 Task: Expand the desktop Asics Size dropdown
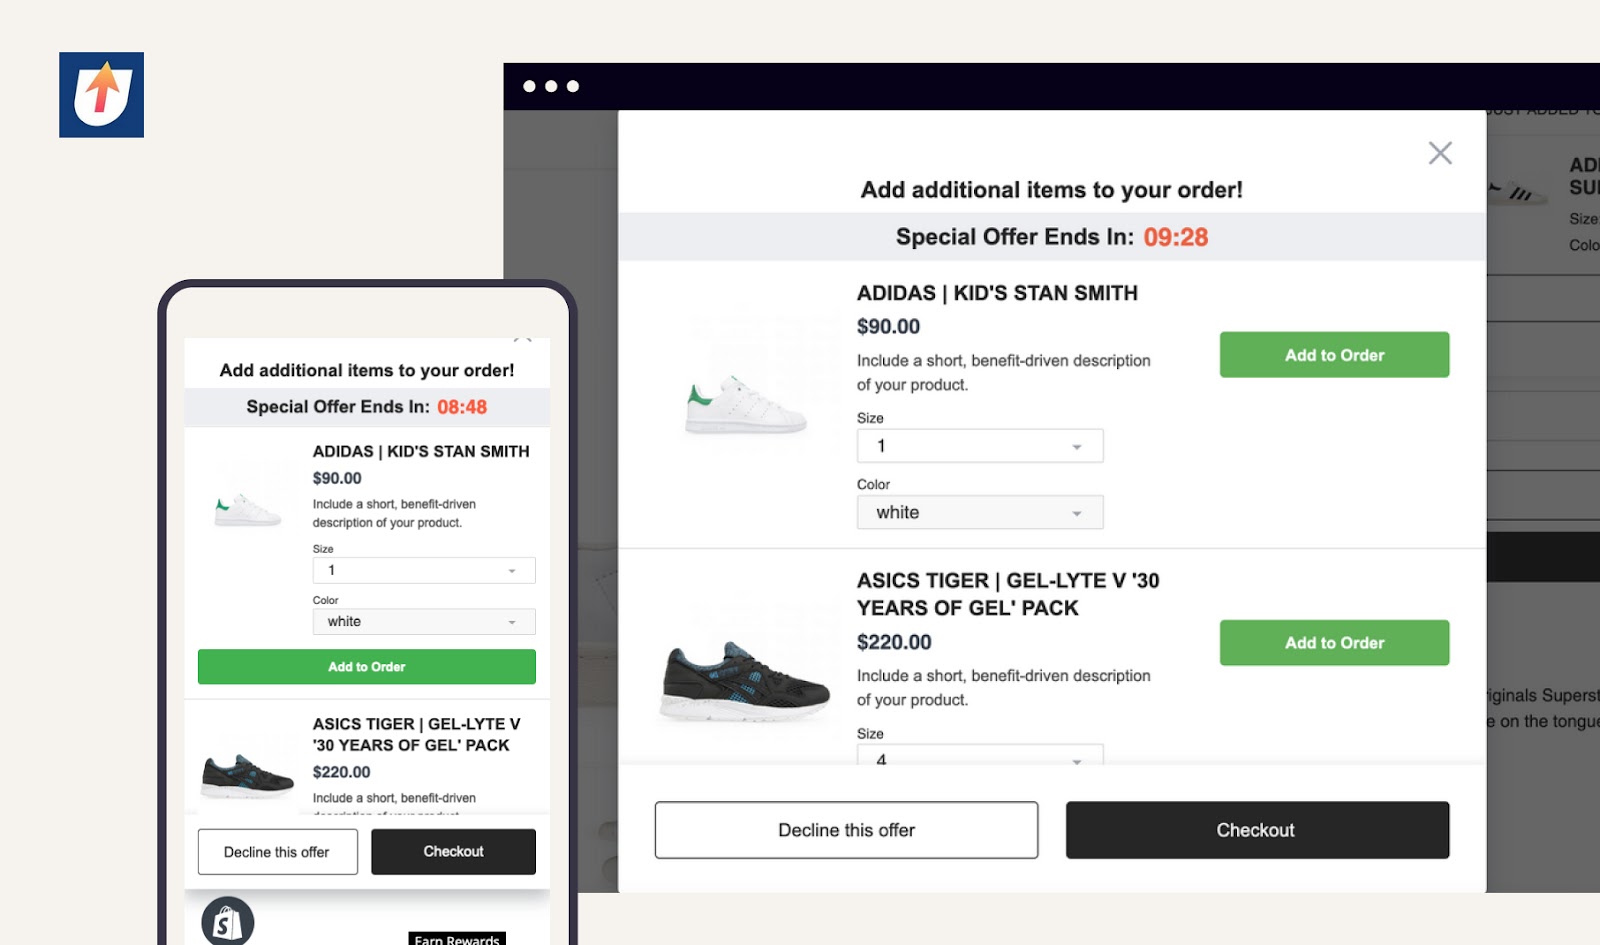pyautogui.click(x=979, y=757)
